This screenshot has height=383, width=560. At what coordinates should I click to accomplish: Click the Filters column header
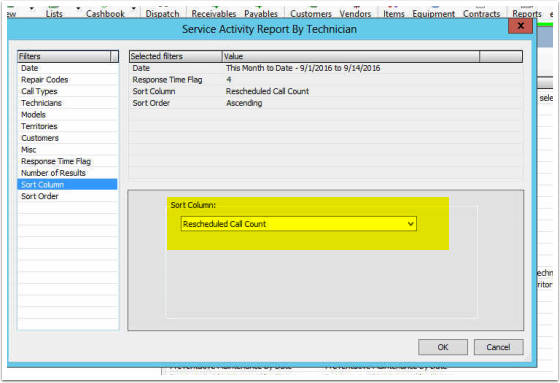pos(64,56)
